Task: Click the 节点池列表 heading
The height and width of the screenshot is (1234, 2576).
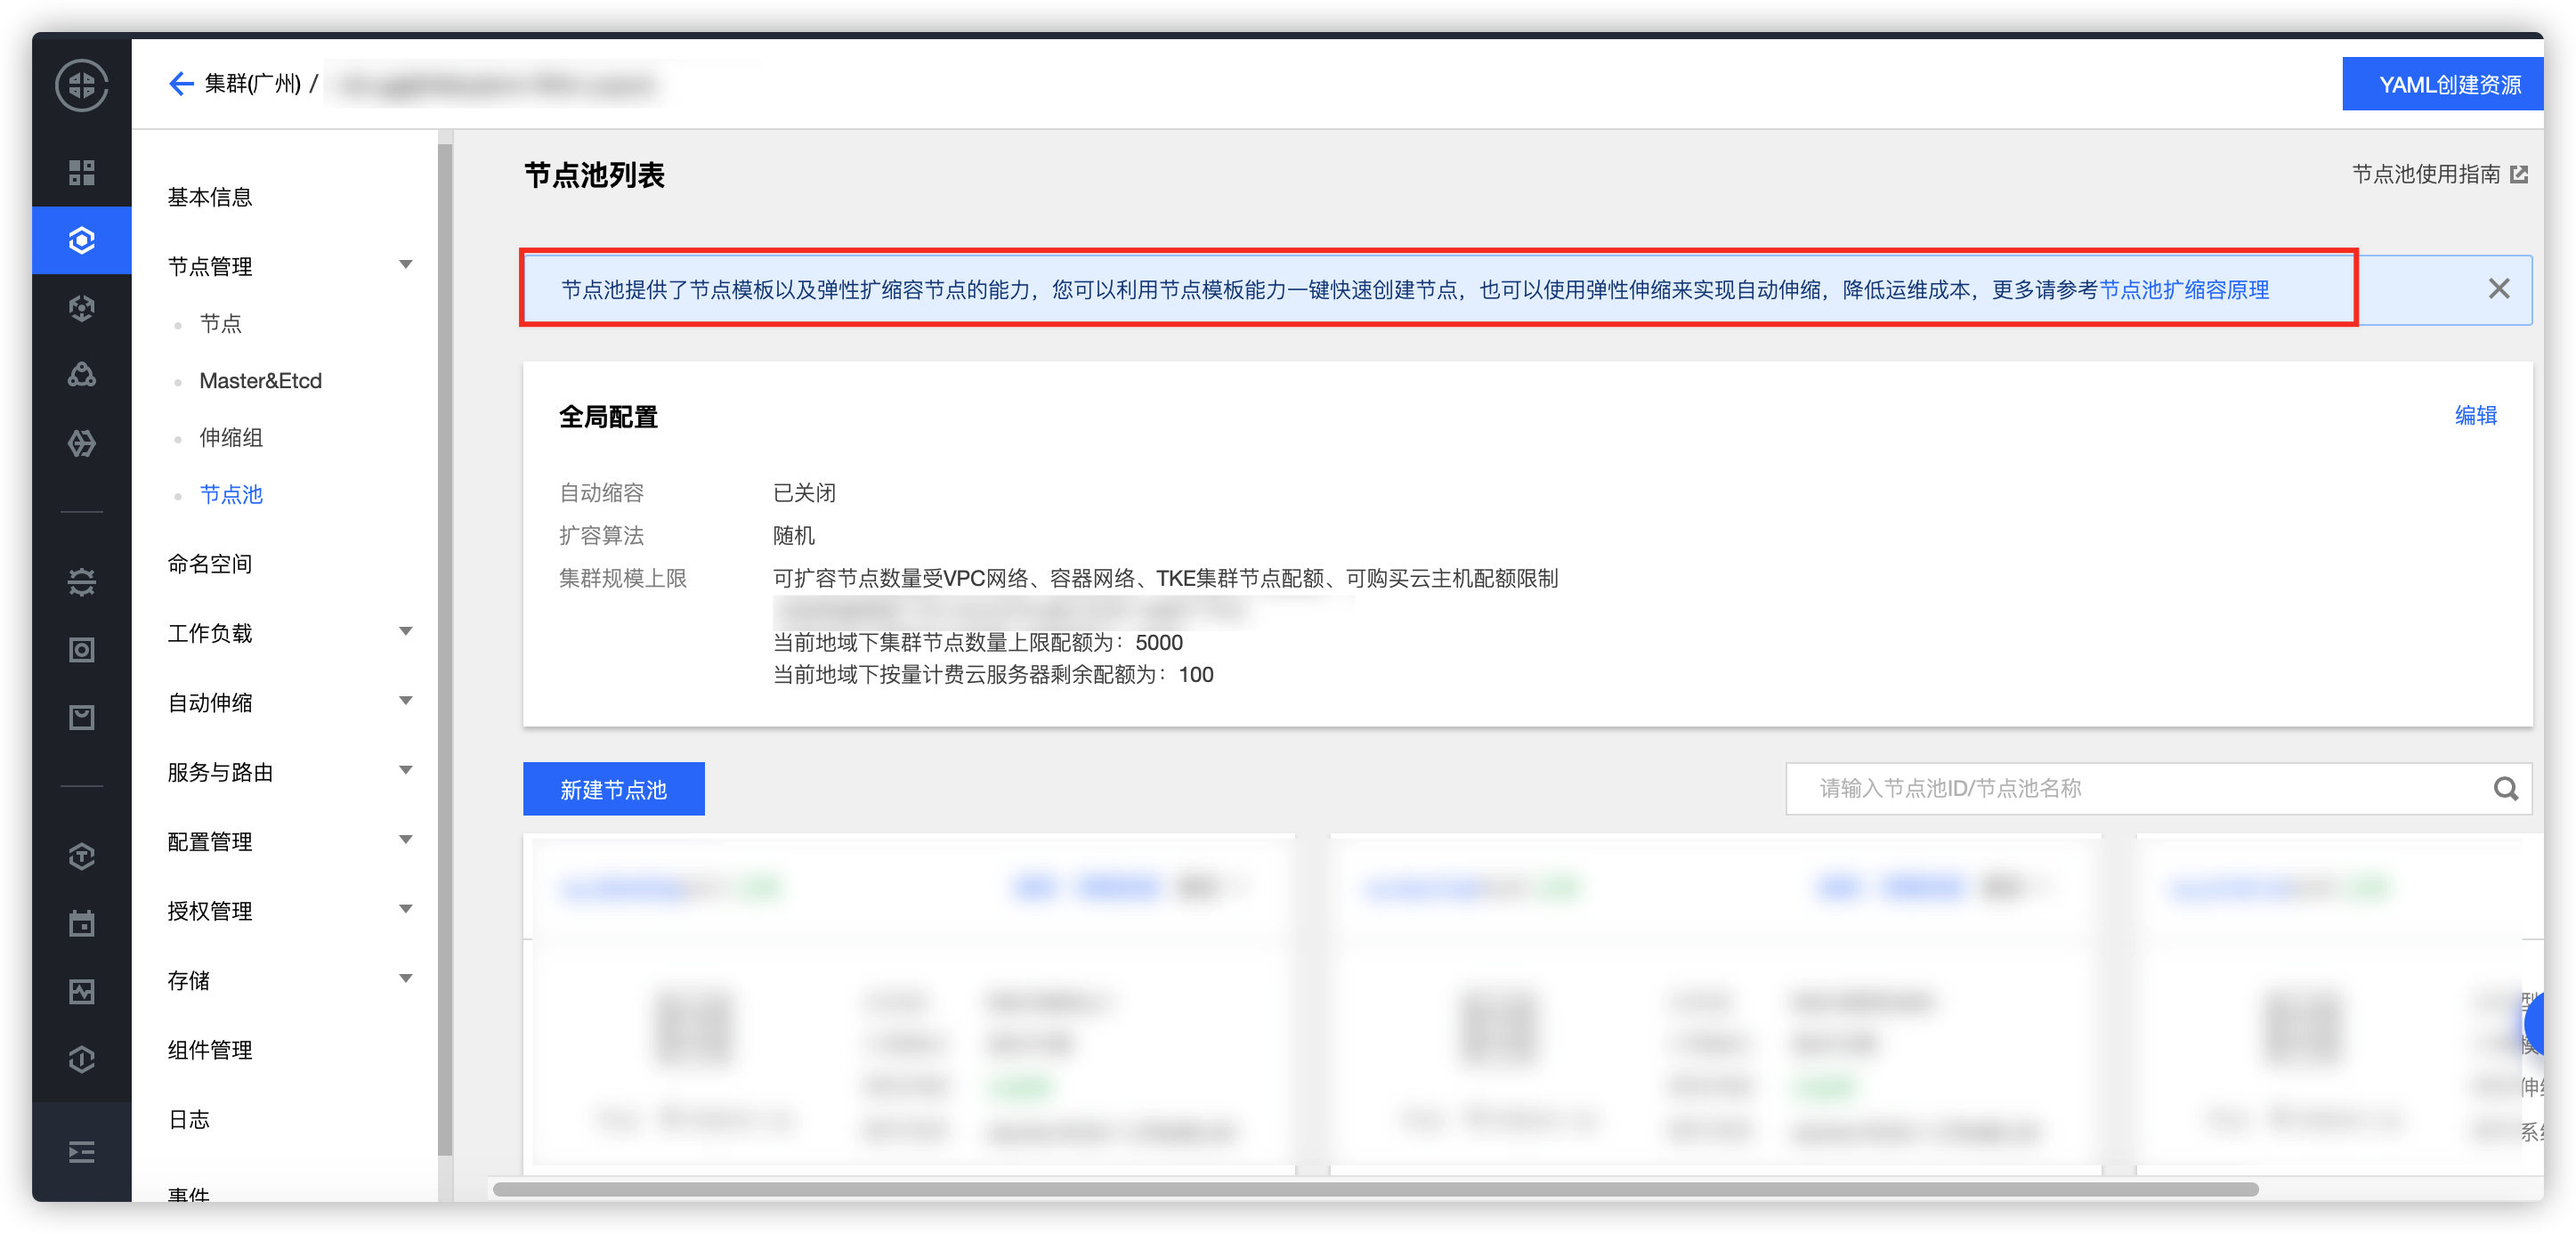Action: pyautogui.click(x=594, y=176)
